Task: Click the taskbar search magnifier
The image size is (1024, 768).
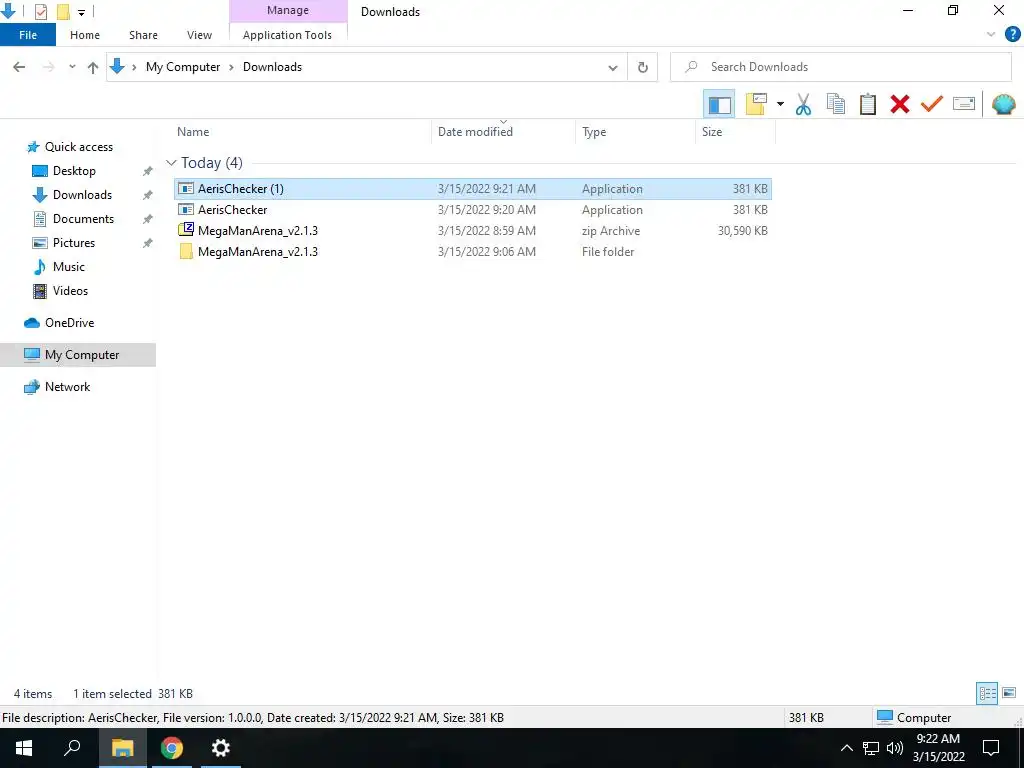Action: click(x=72, y=748)
